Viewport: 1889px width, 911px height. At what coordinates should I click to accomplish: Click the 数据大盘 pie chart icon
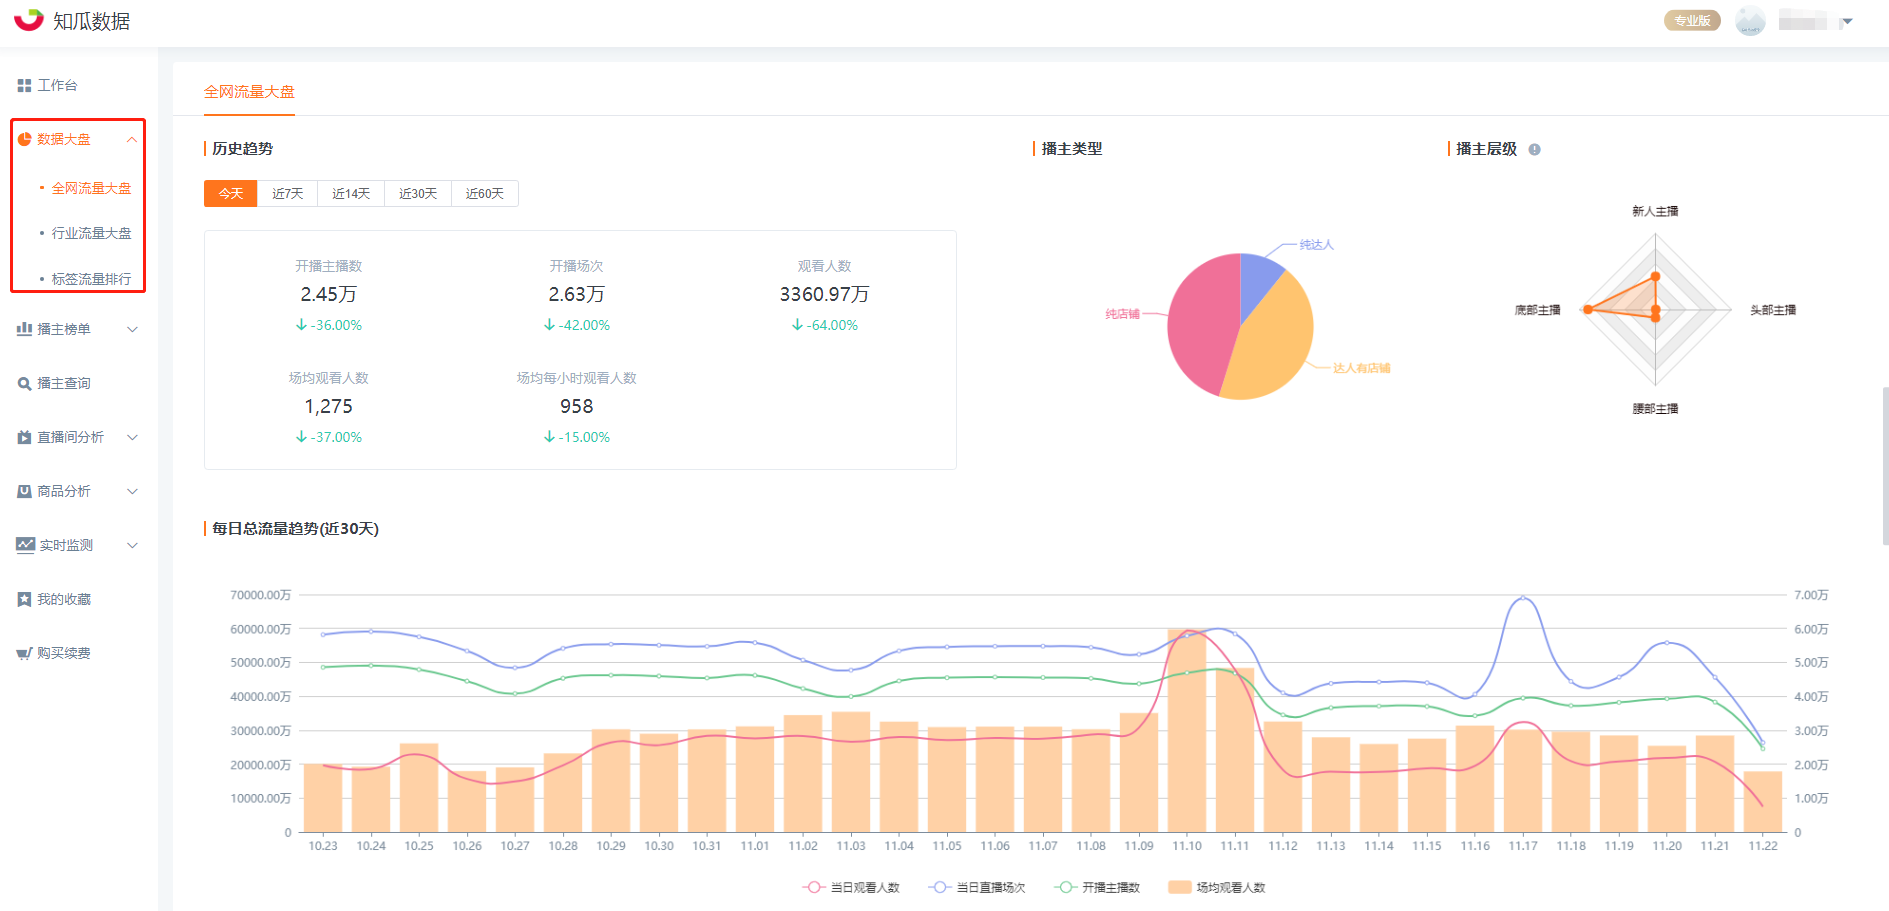click(24, 140)
